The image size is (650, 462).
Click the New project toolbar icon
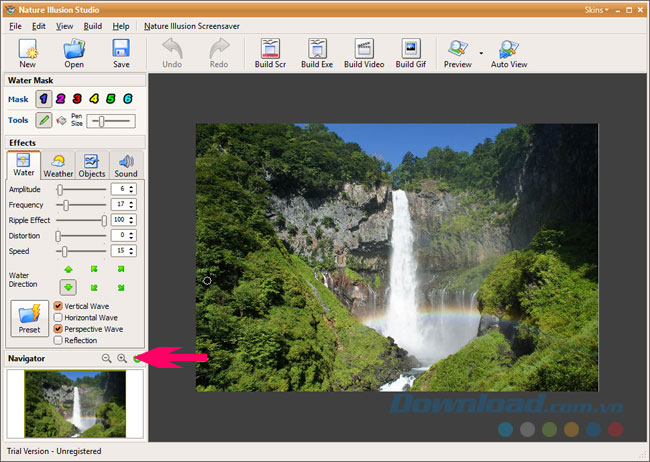click(x=28, y=53)
